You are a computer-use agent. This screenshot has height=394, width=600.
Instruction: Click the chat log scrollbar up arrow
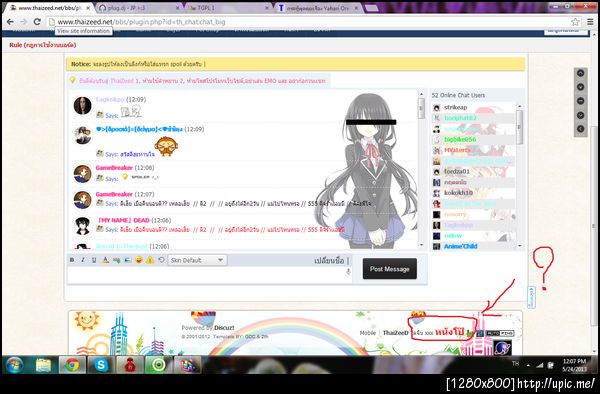pyautogui.click(x=421, y=94)
